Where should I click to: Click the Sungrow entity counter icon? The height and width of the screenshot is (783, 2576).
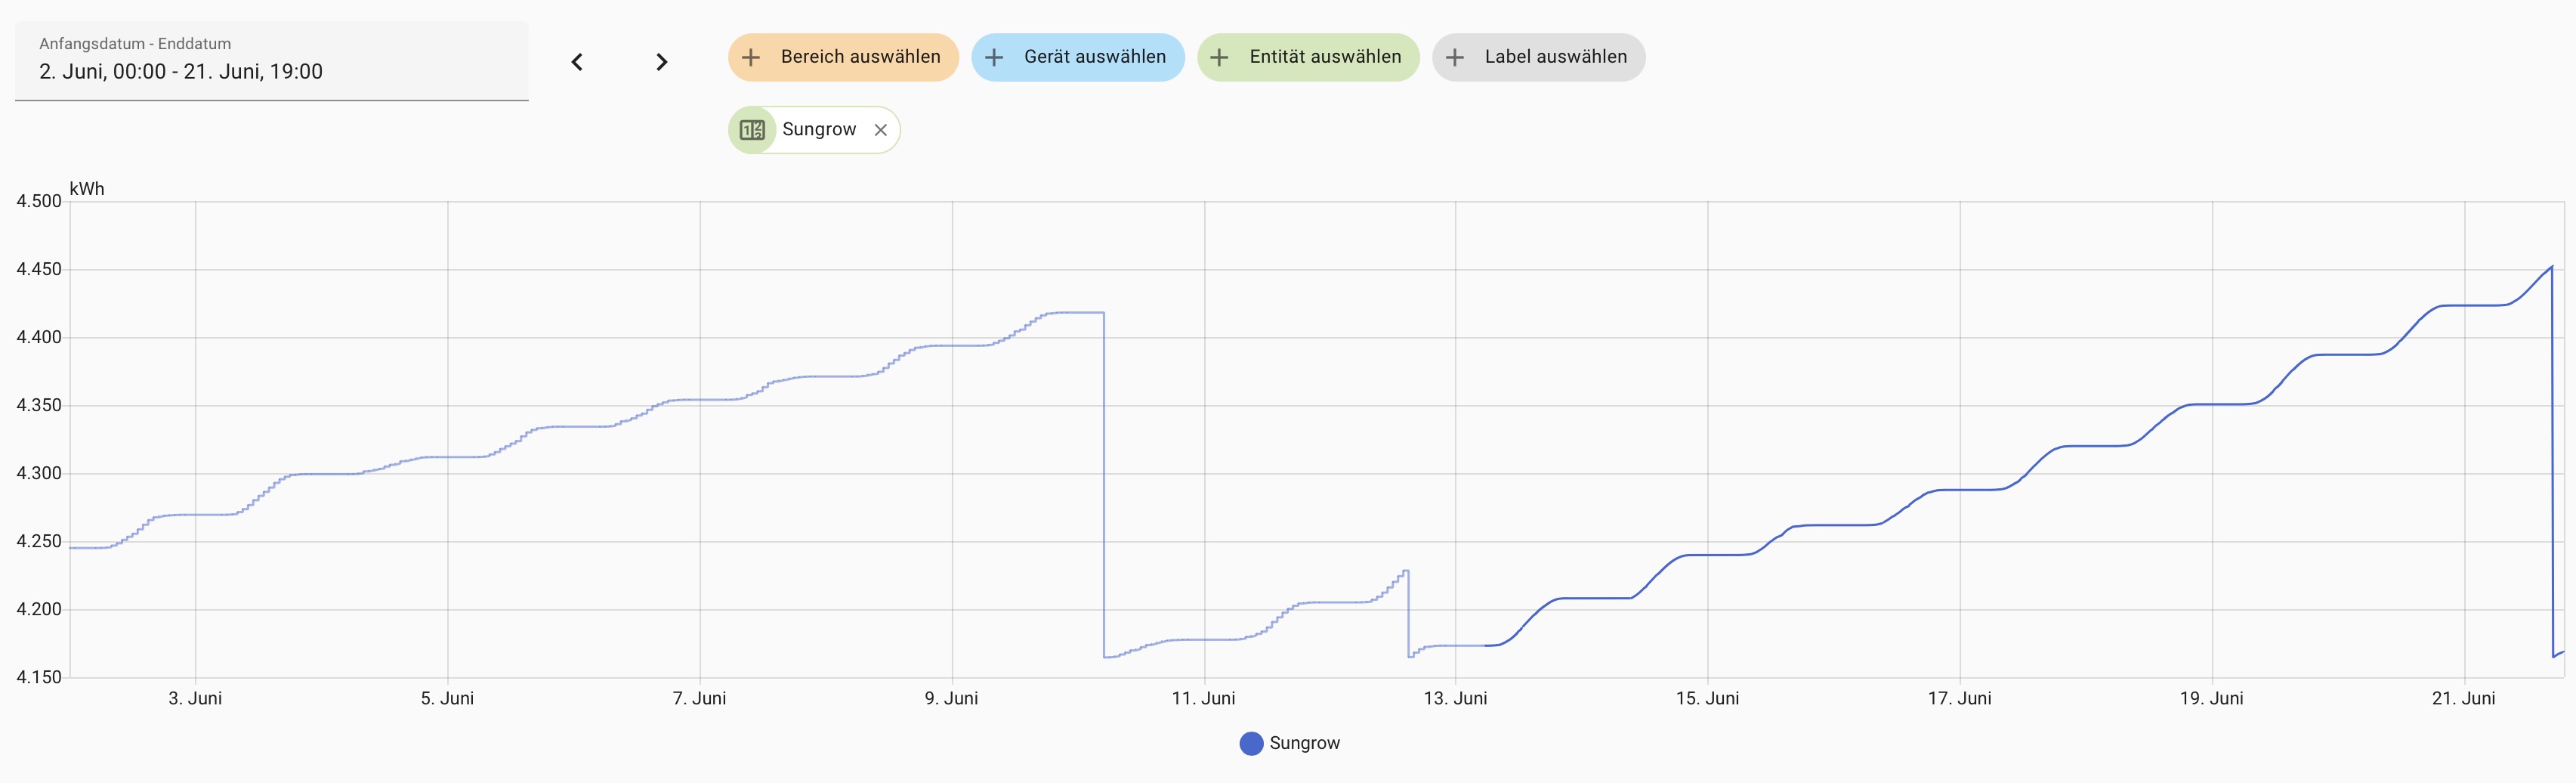pyautogui.click(x=752, y=130)
